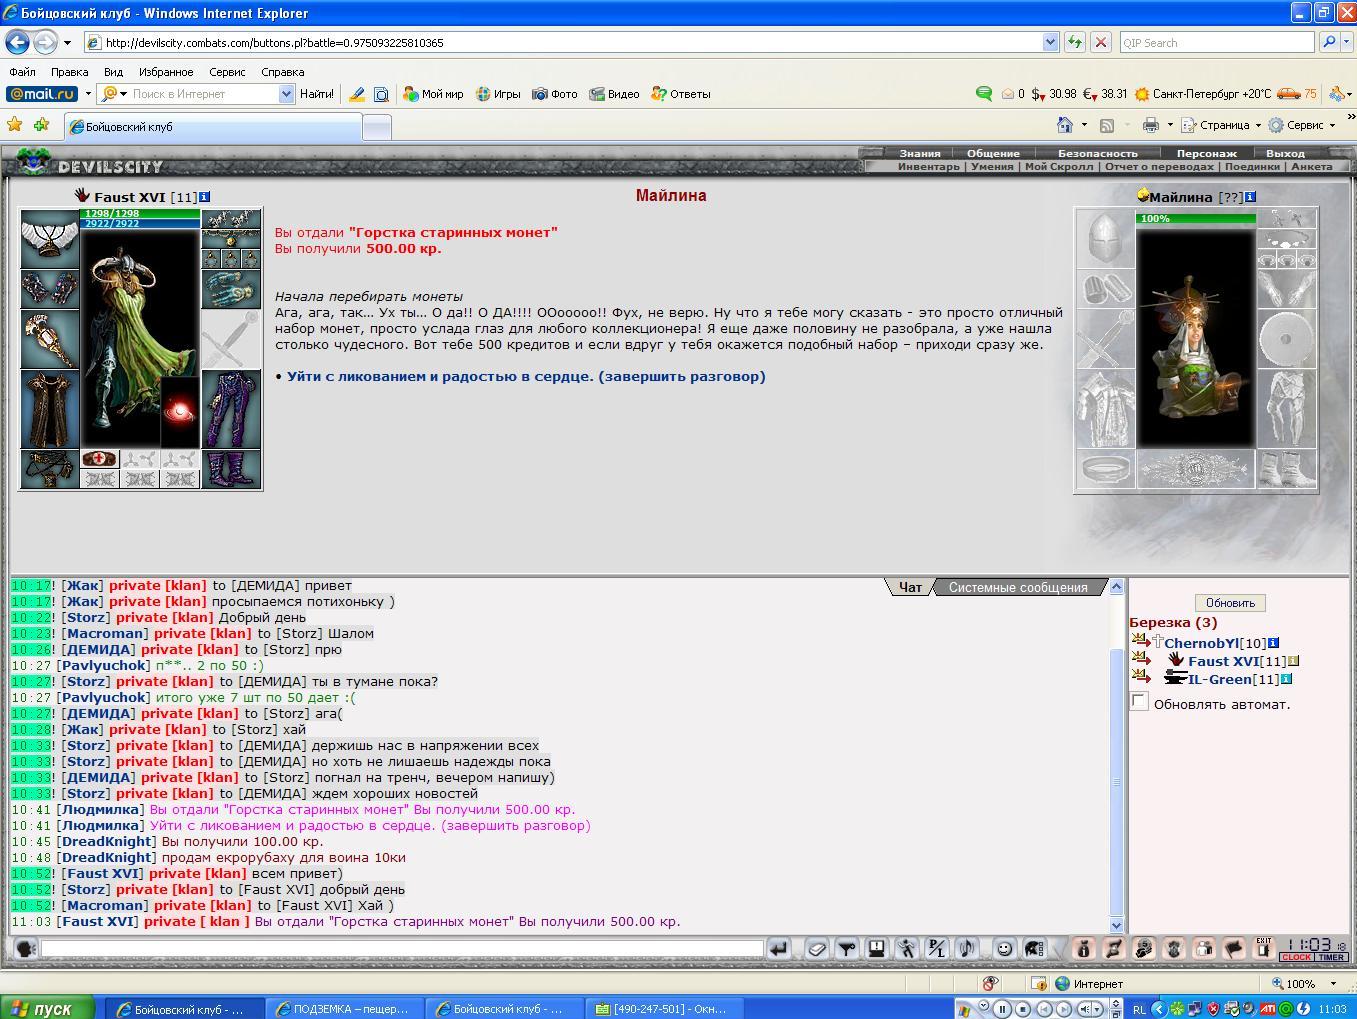Image resolution: width=1357 pixels, height=1019 pixels.
Task: Click the send message enter-arrow icon
Action: click(x=779, y=948)
